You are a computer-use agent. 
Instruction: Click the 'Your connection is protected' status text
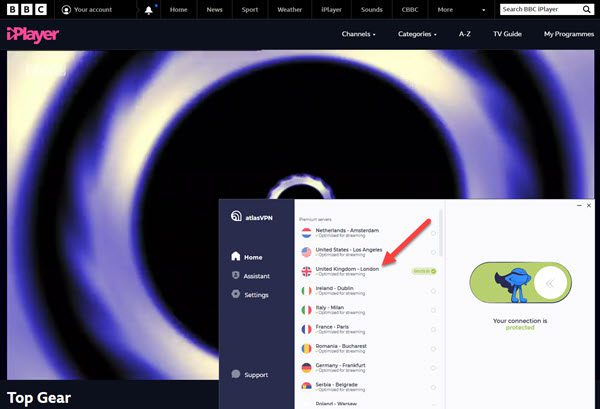520,324
